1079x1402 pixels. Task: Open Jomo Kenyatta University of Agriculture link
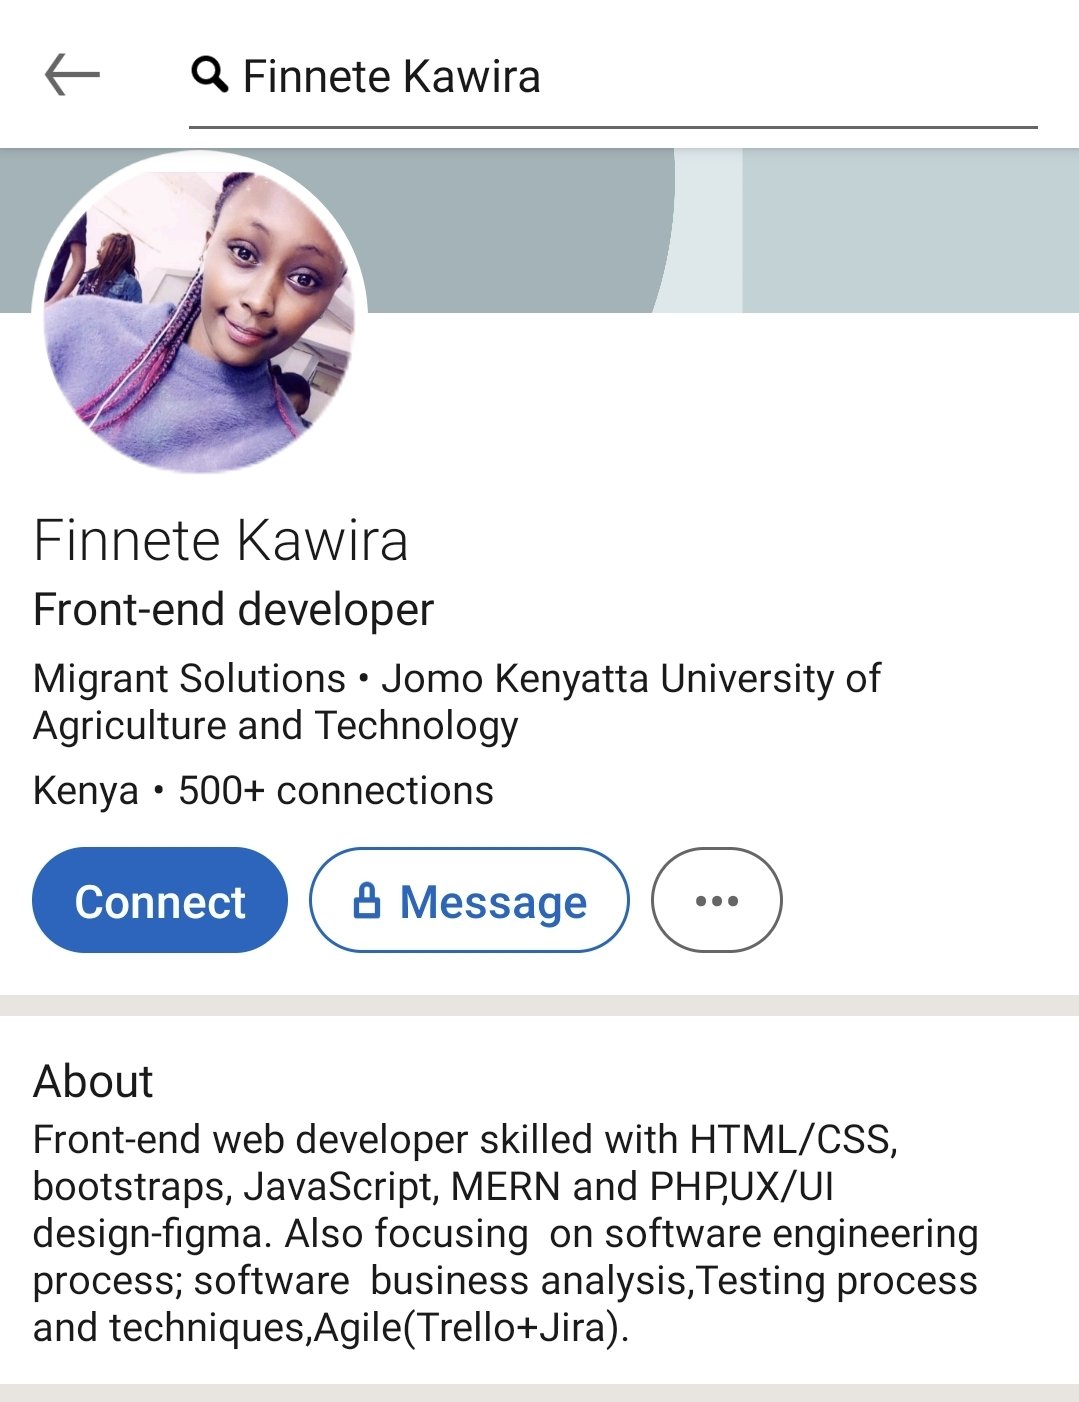(x=457, y=702)
